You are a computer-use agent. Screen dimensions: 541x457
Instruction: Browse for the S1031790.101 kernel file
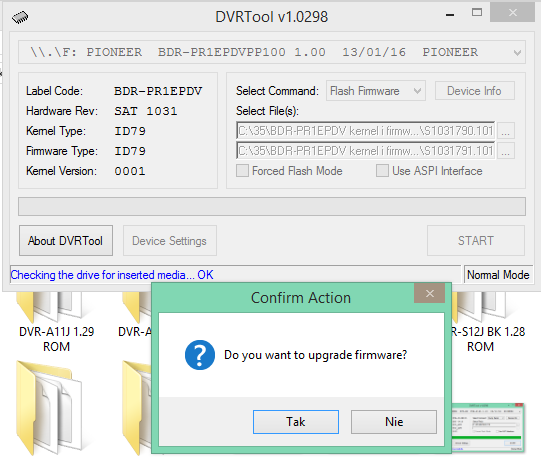(505, 131)
